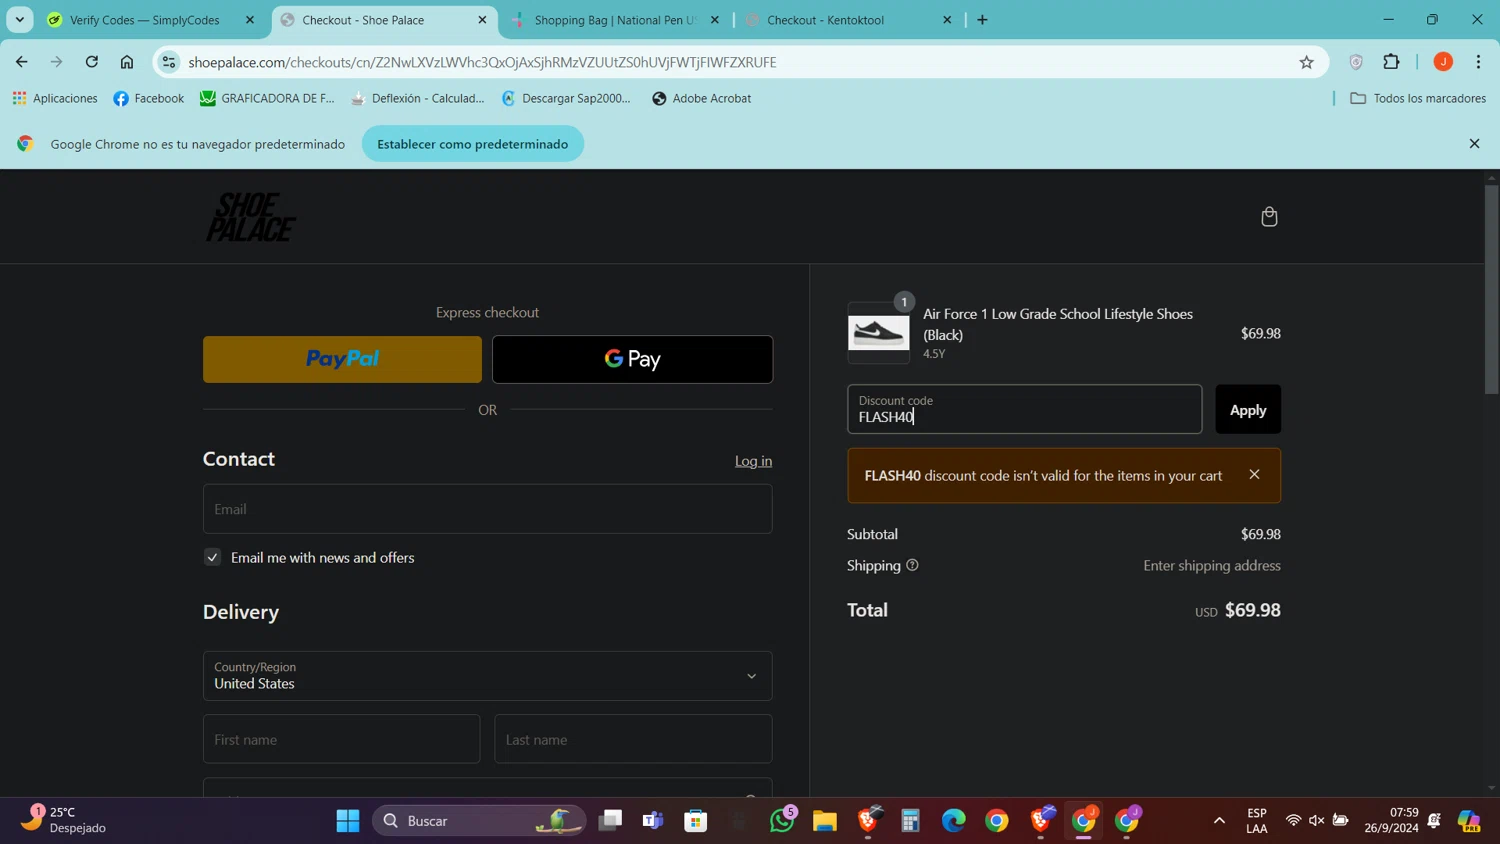This screenshot has height=844, width=1500.
Task: Click the taskbar Buscar search box
Action: coord(479,821)
